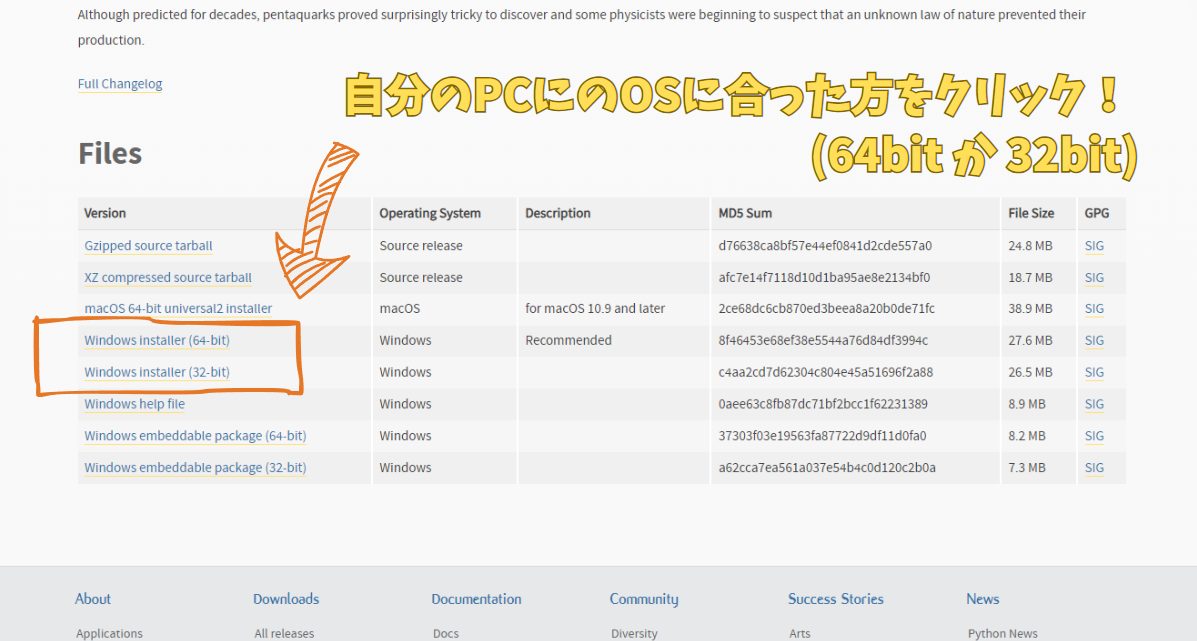Screen dimensions: 1197x641
Task: Open the News footer heading
Action: (x=982, y=599)
